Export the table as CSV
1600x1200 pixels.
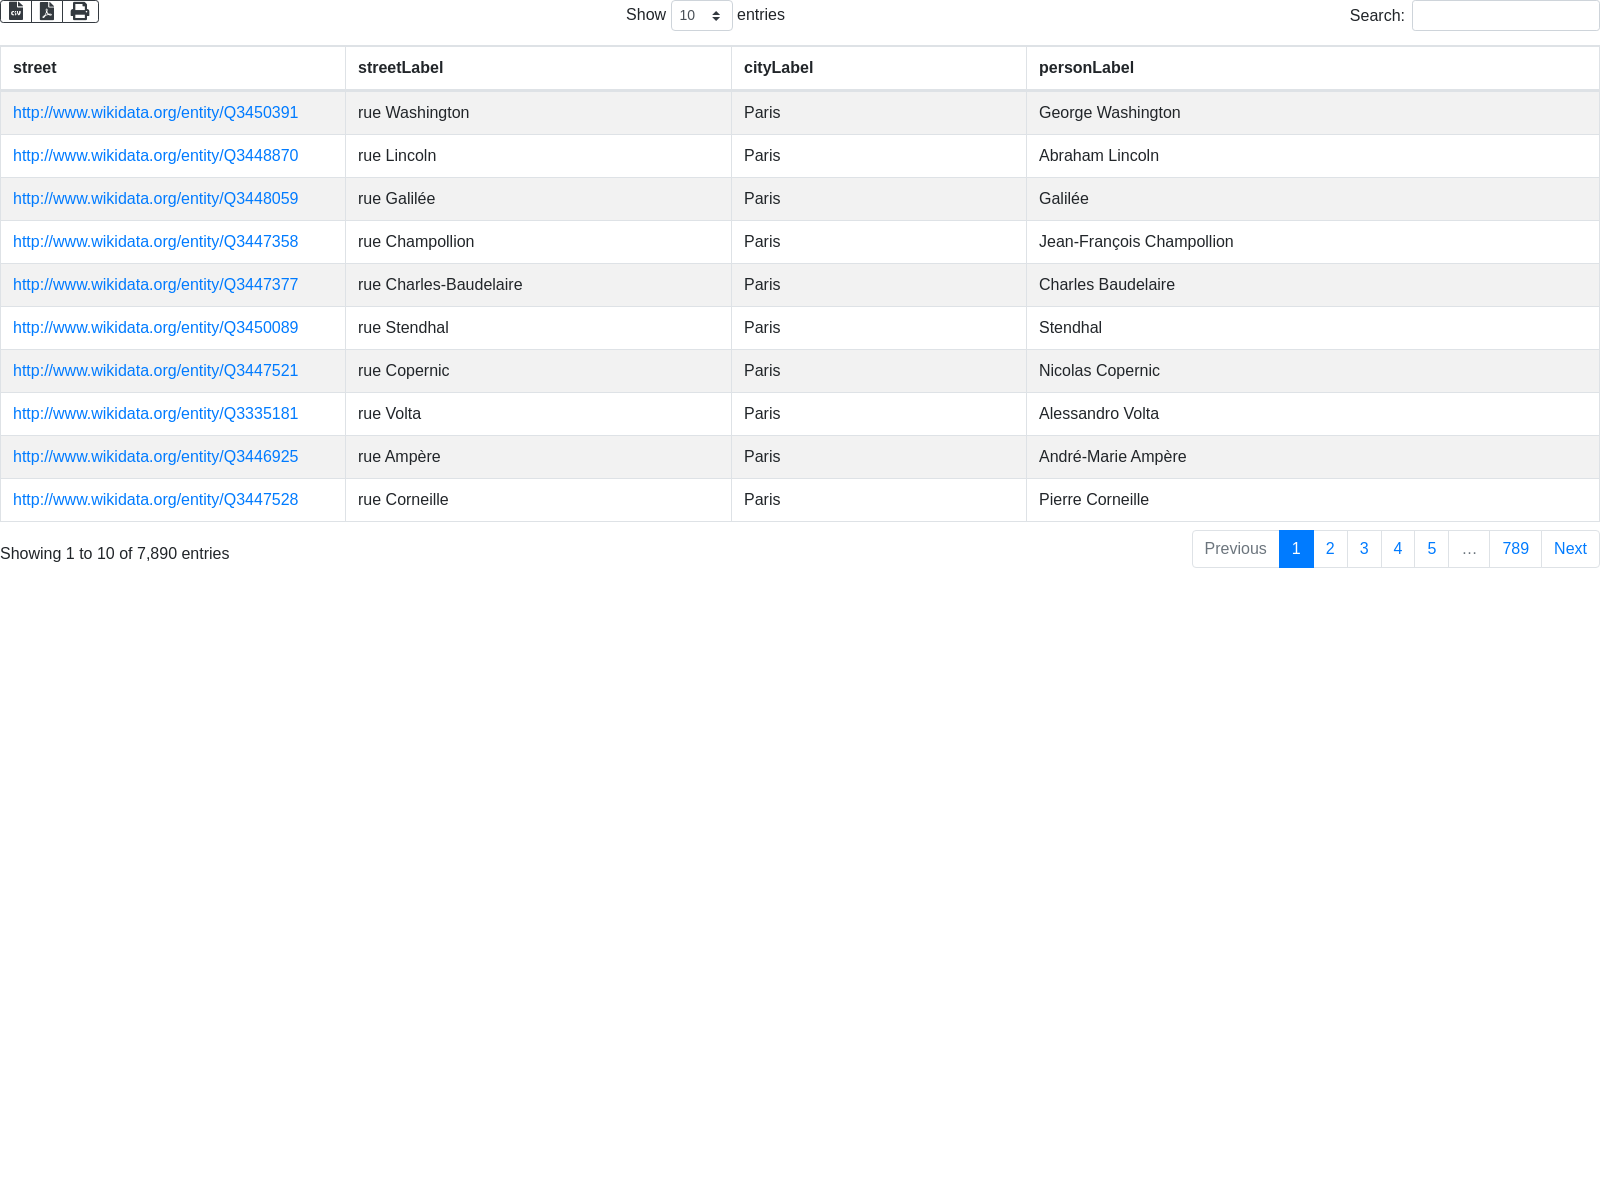click(x=16, y=12)
